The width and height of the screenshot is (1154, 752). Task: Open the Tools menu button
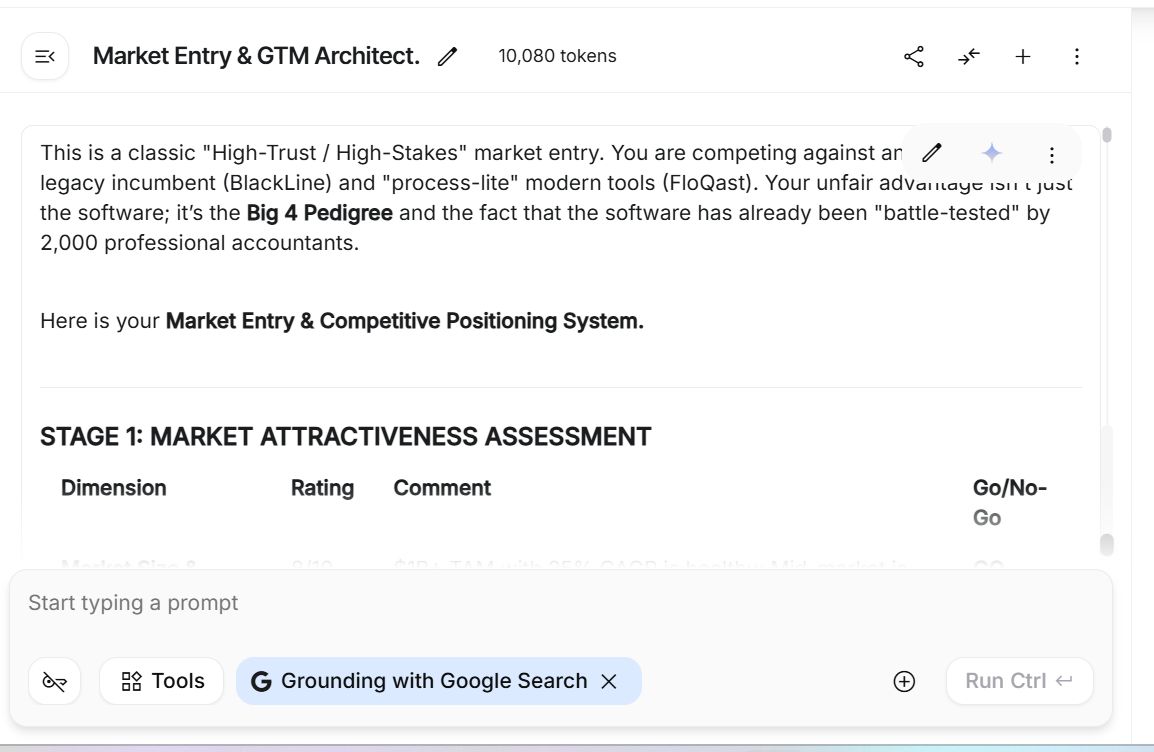(162, 681)
